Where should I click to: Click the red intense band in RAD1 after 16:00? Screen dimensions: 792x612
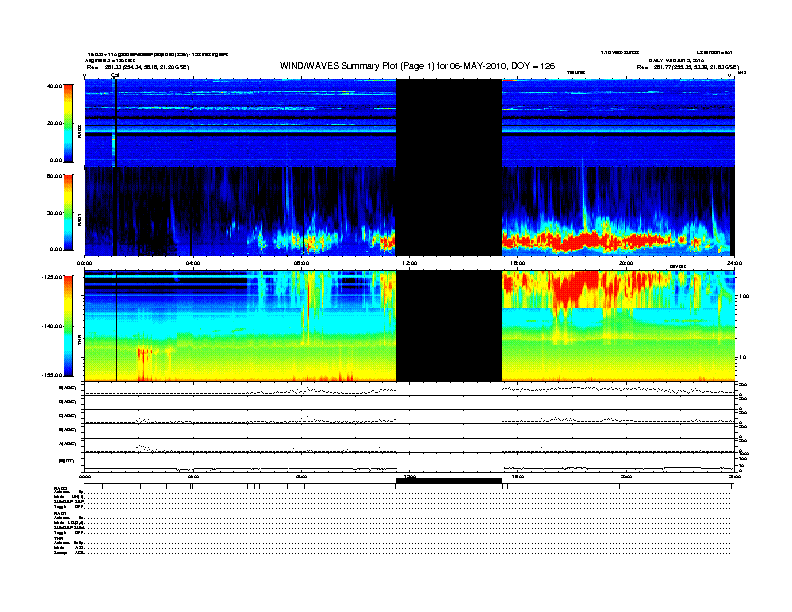click(586, 240)
